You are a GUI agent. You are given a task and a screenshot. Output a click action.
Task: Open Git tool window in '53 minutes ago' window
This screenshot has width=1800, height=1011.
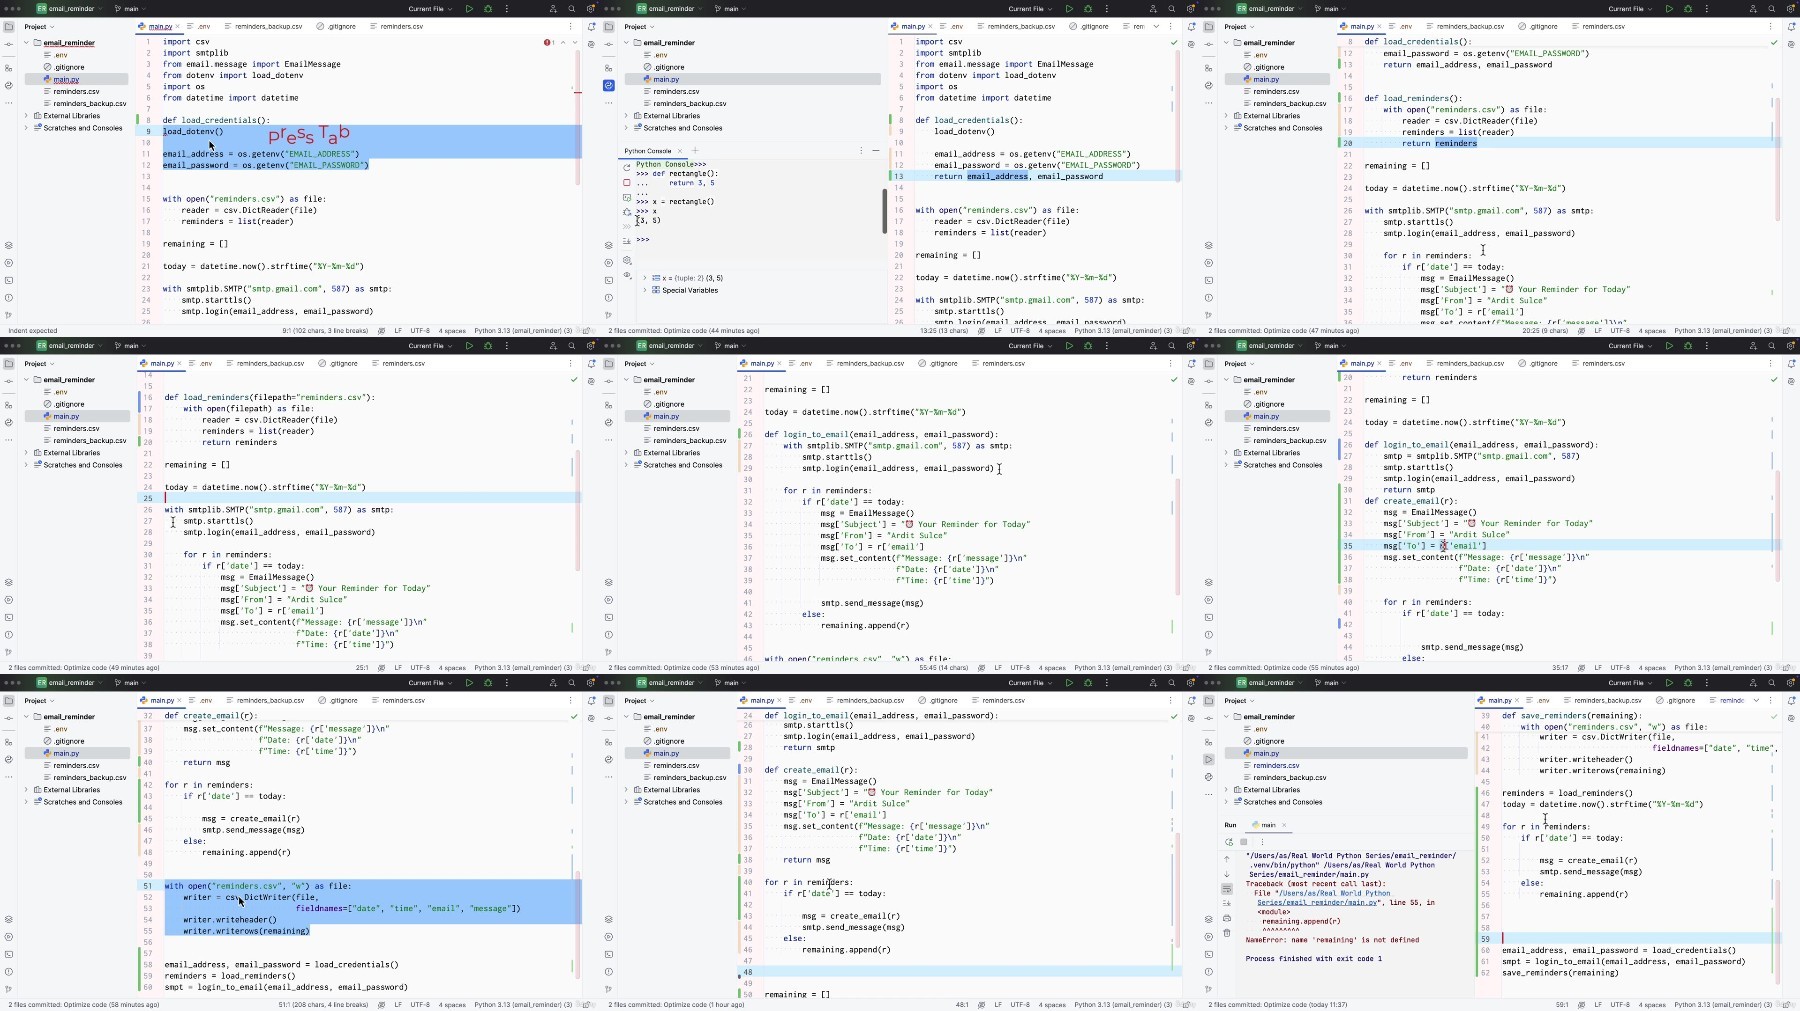tap(609, 651)
